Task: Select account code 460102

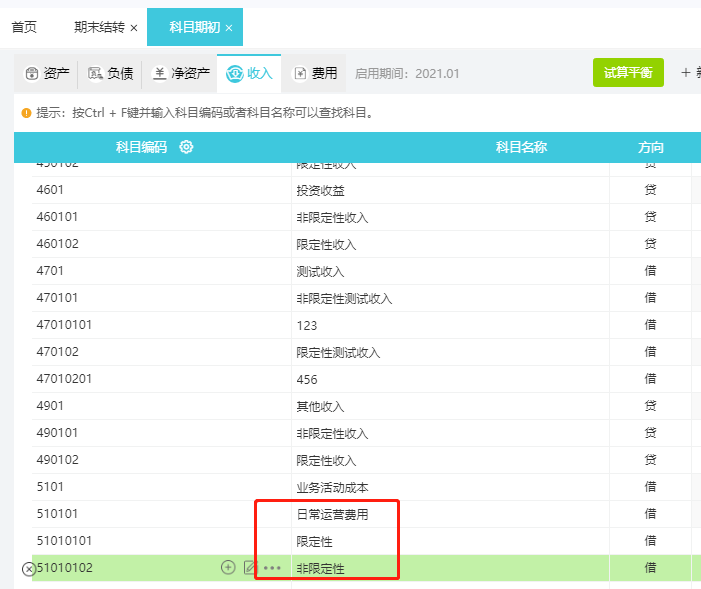Action: (x=58, y=244)
